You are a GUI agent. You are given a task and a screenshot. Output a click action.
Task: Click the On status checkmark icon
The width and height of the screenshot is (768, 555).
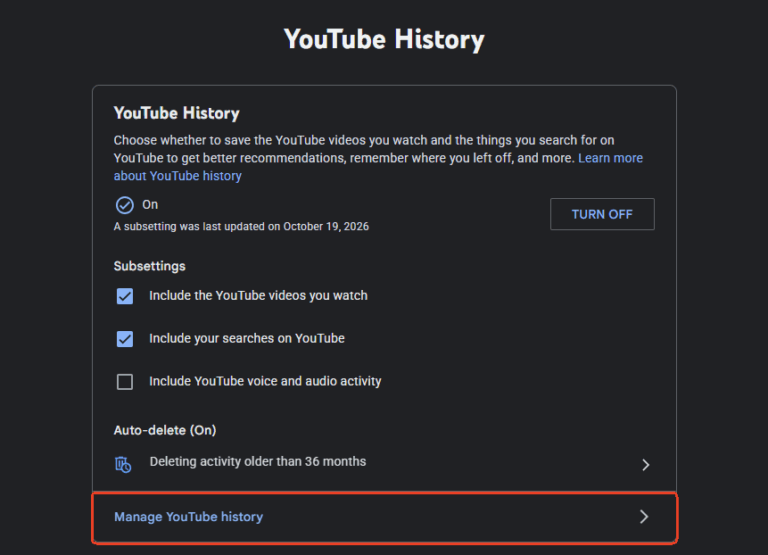click(124, 205)
